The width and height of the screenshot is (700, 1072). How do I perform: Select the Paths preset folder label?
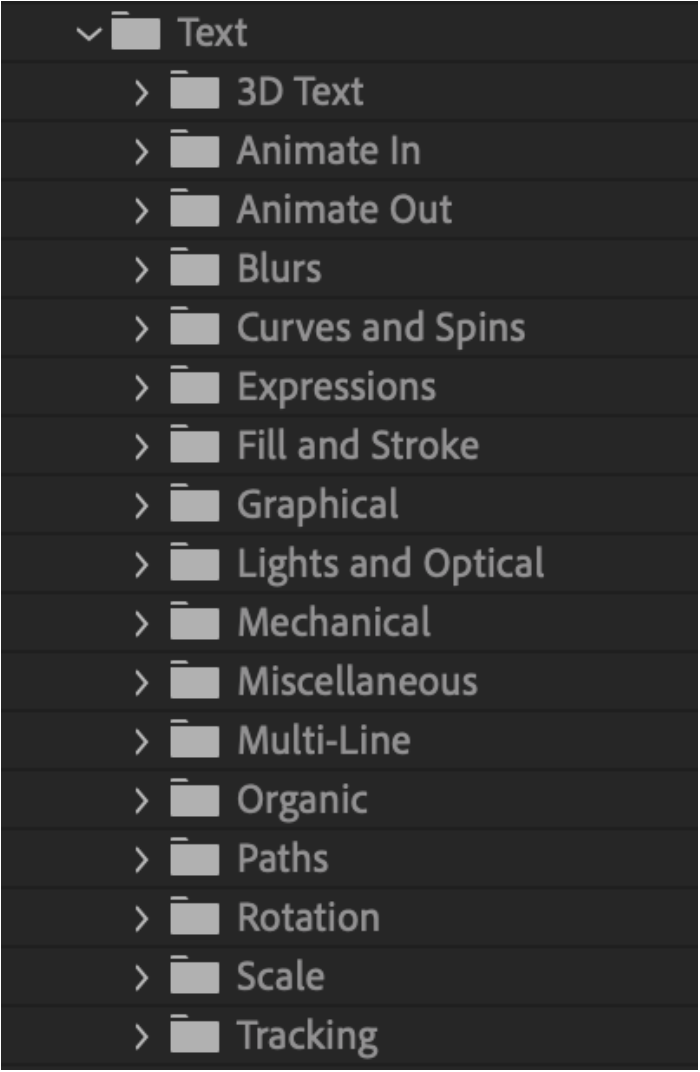pos(283,858)
